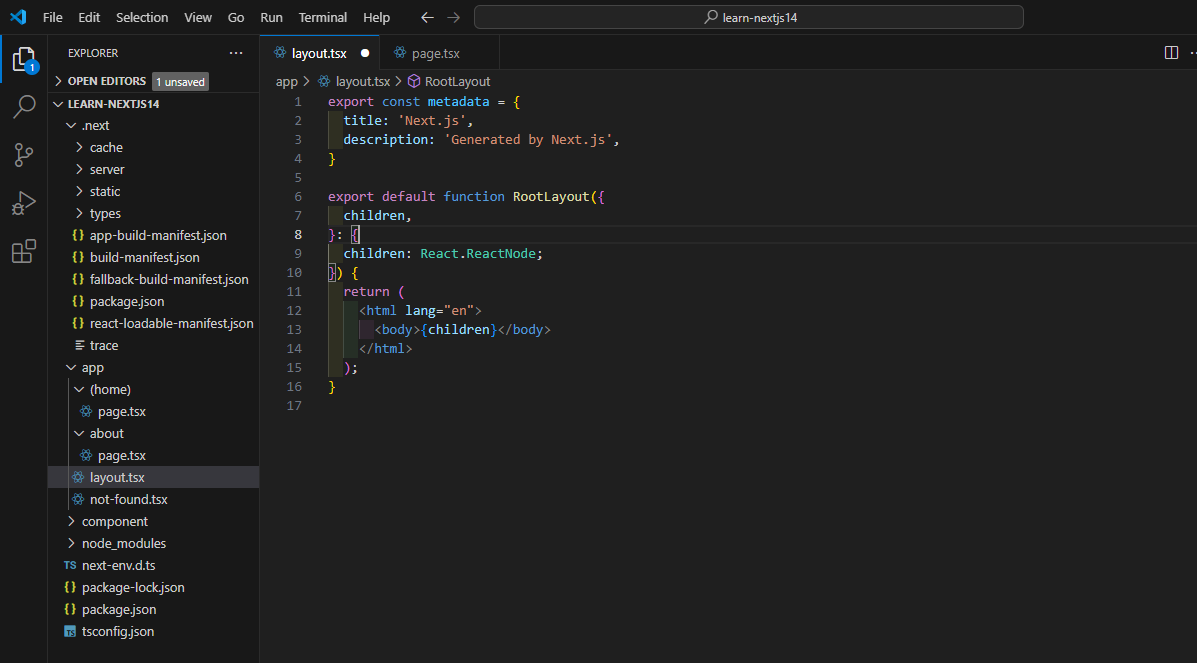Click JSON braces icon of app-build-manifest.json
This screenshot has width=1197, height=663.
78,235
